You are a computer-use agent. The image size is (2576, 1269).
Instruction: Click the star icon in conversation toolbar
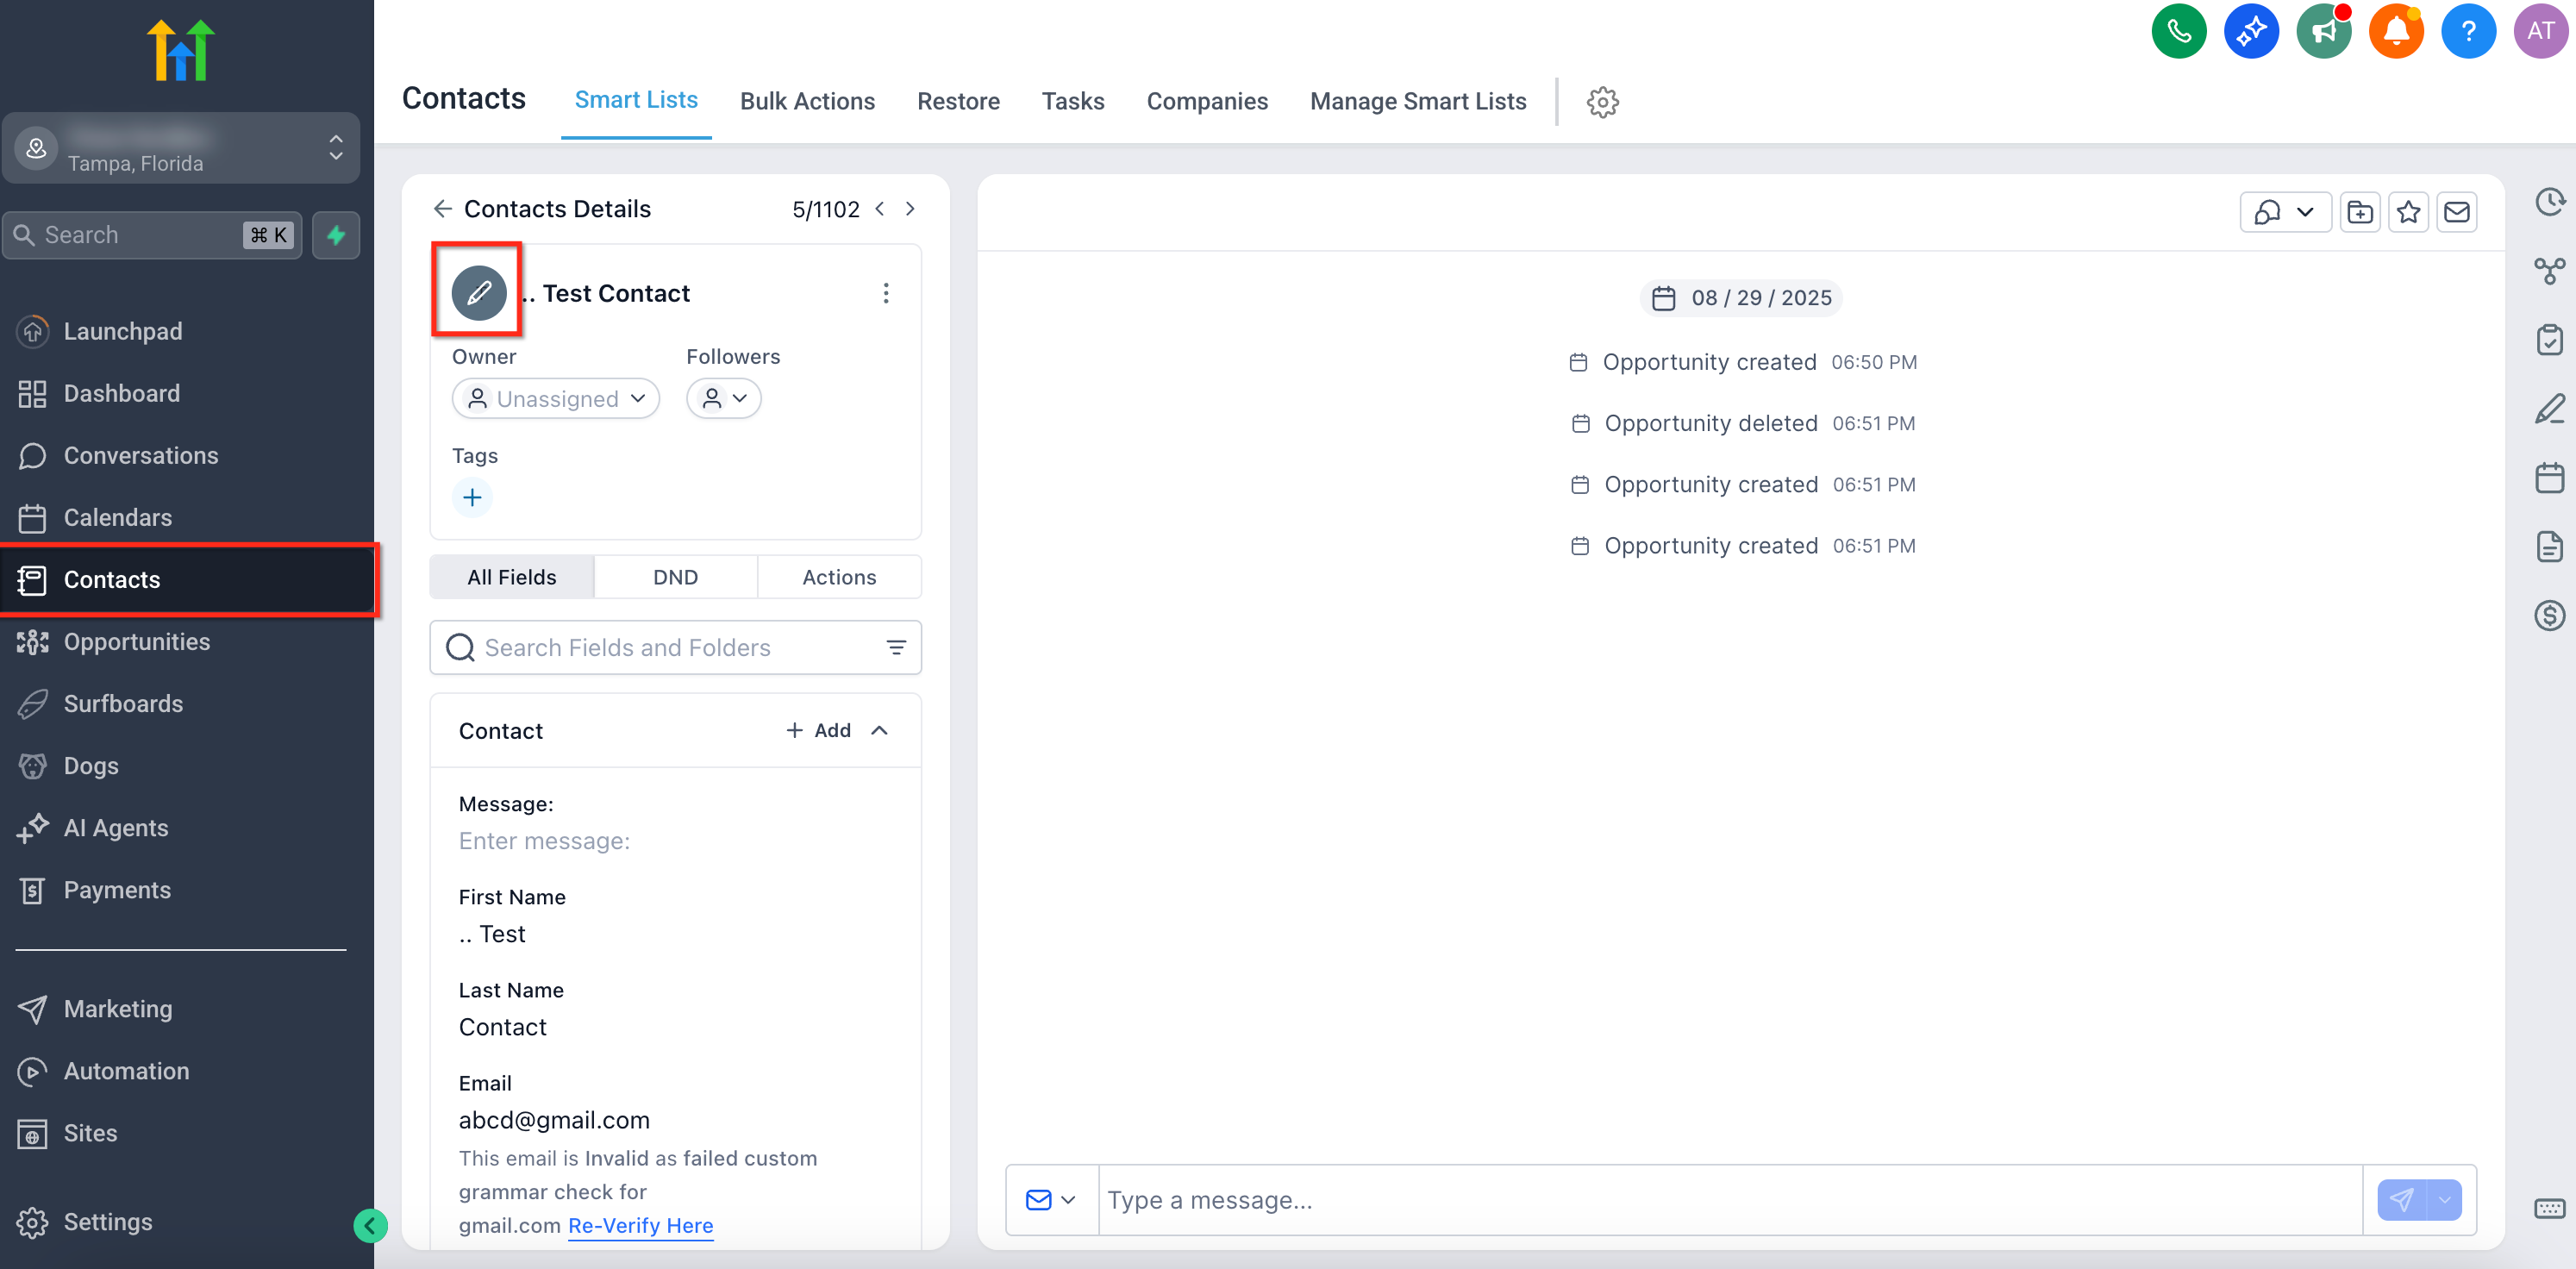tap(2408, 212)
